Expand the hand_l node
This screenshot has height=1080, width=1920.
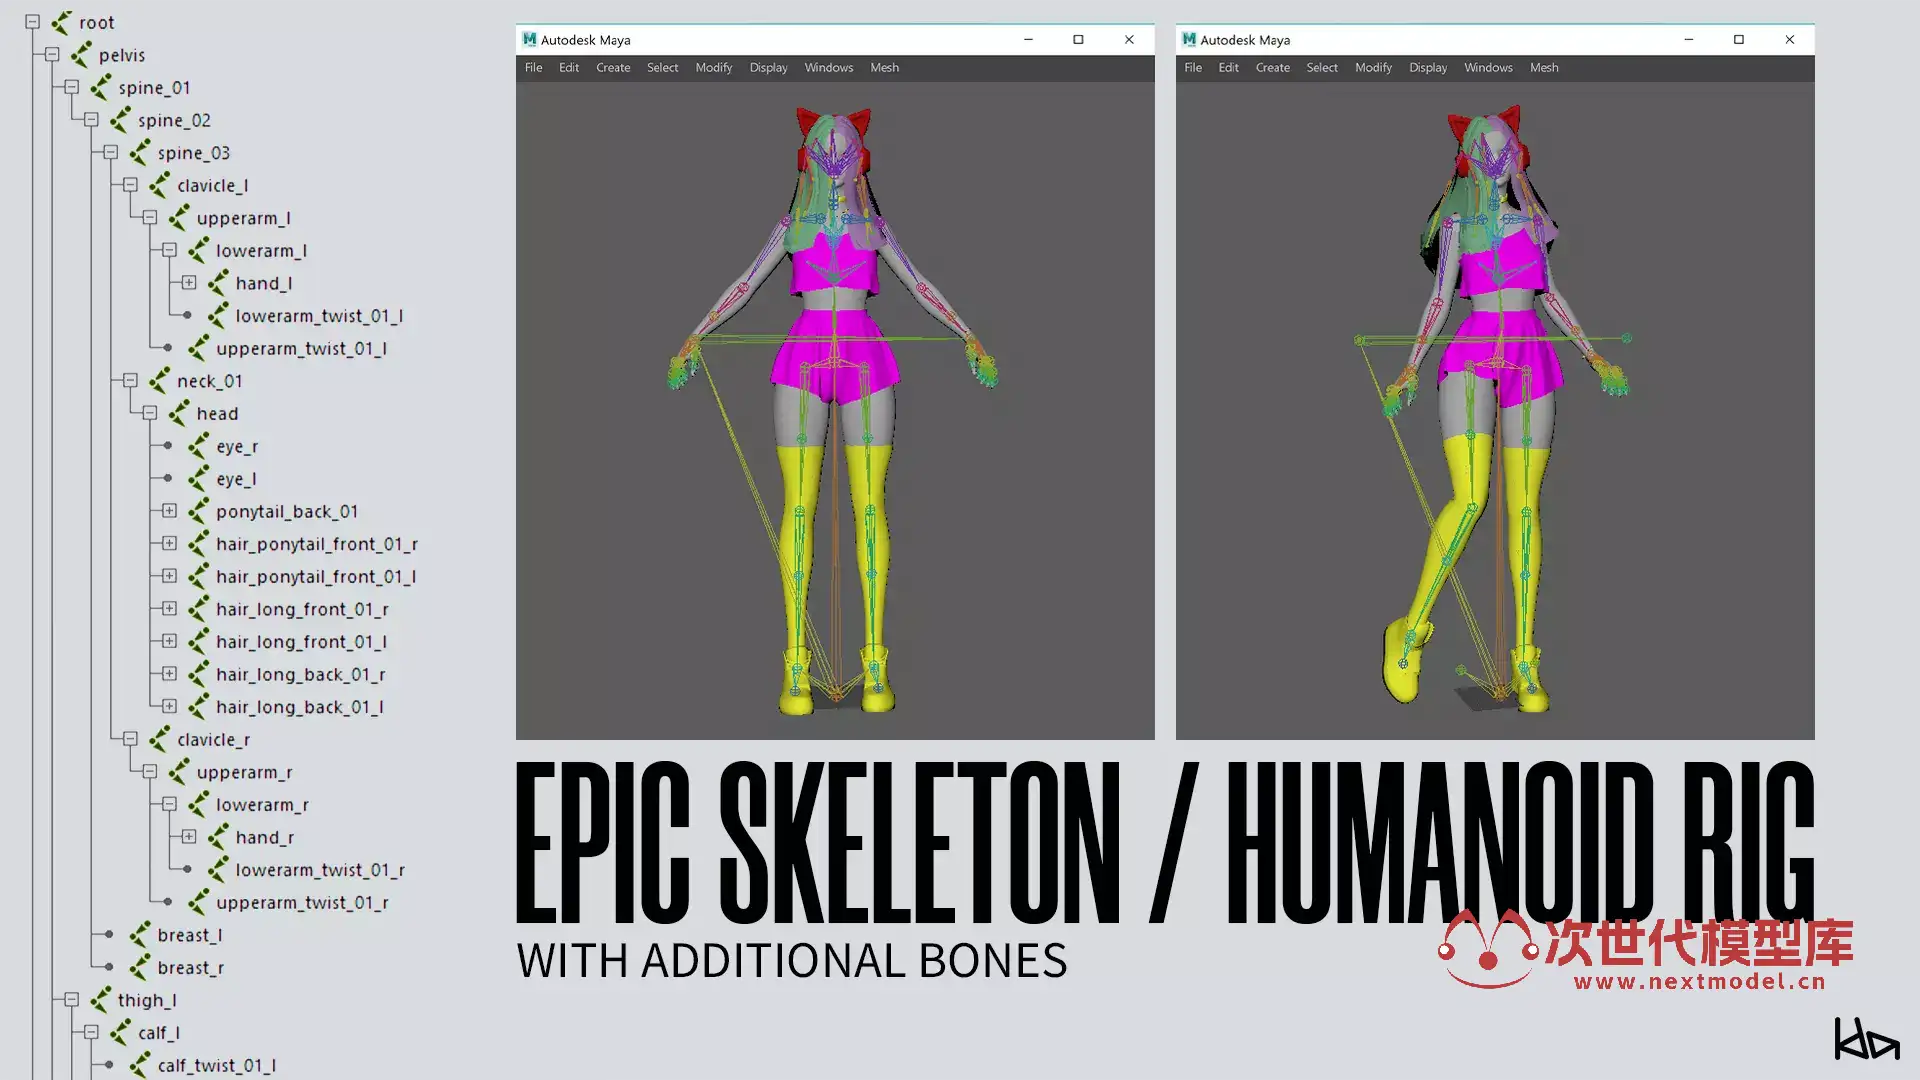[x=189, y=283]
